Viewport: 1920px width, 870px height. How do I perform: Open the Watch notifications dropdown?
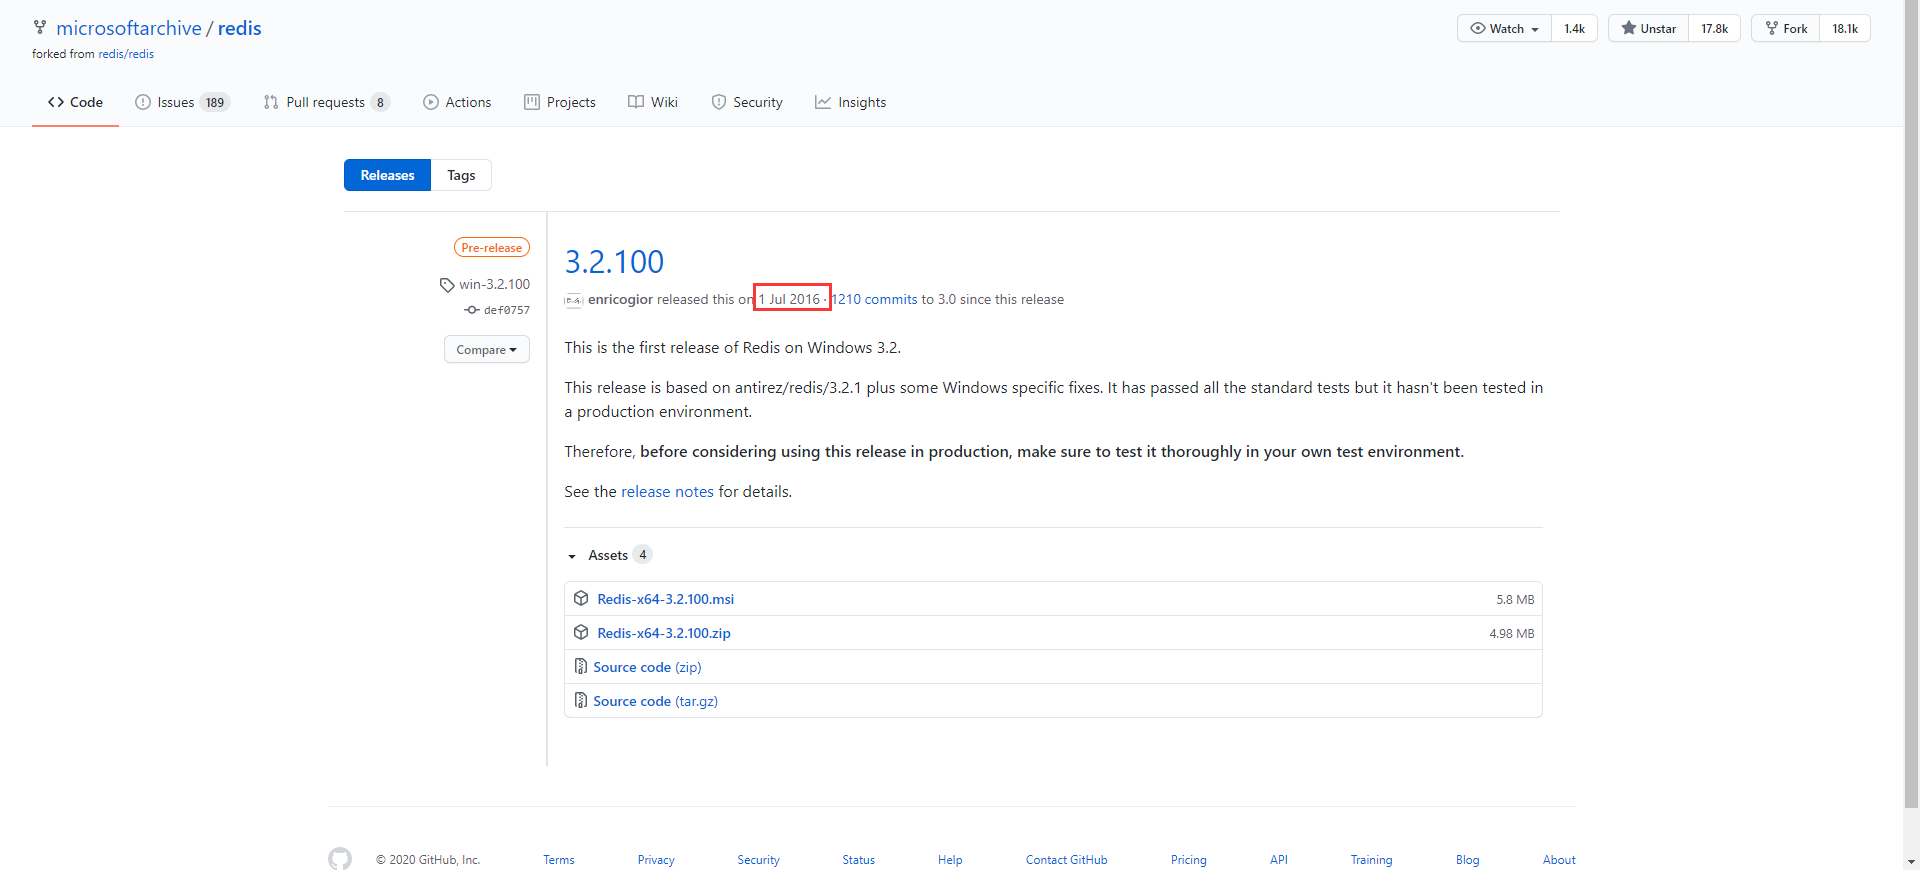point(1504,28)
